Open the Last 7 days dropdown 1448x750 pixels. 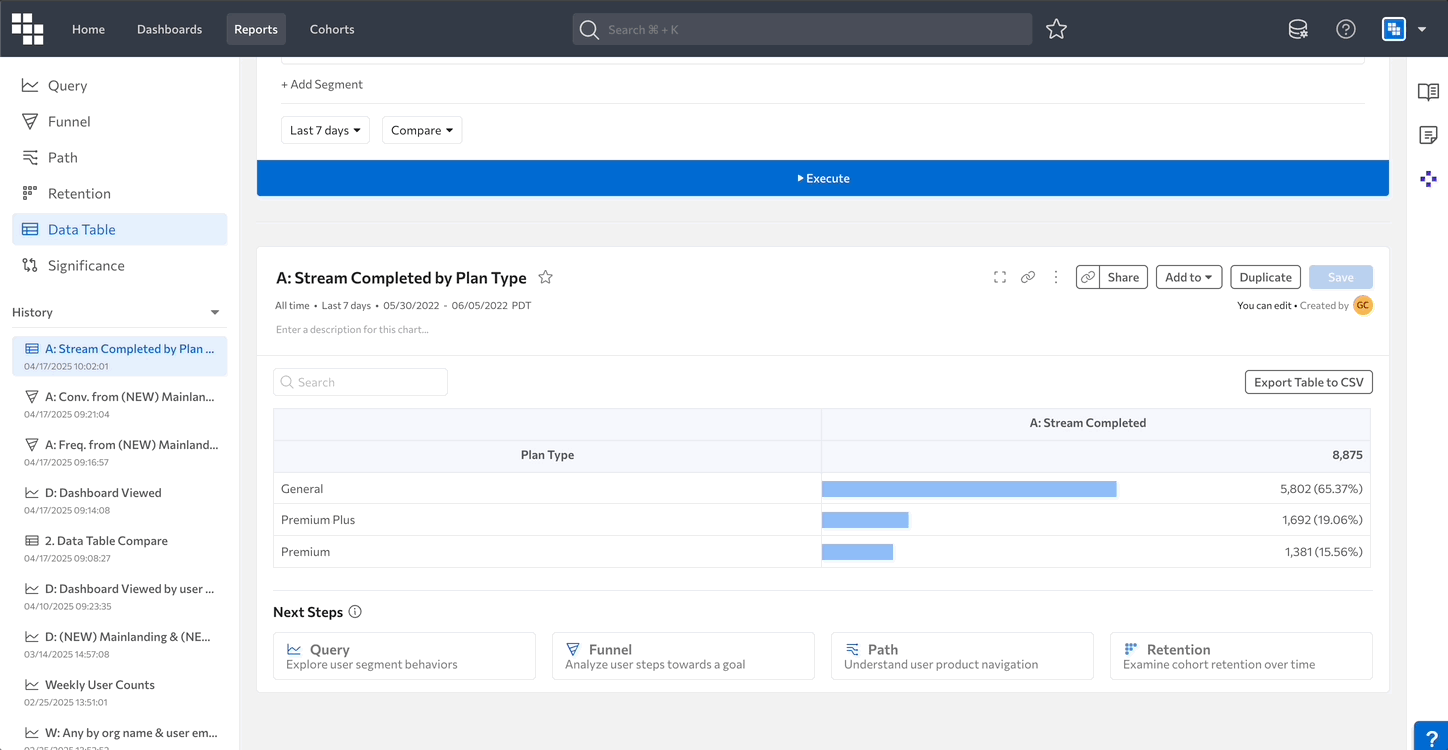tap(325, 130)
